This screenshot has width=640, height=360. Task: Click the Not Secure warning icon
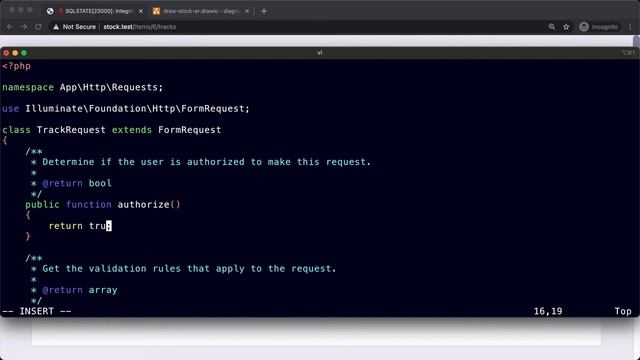(x=56, y=27)
